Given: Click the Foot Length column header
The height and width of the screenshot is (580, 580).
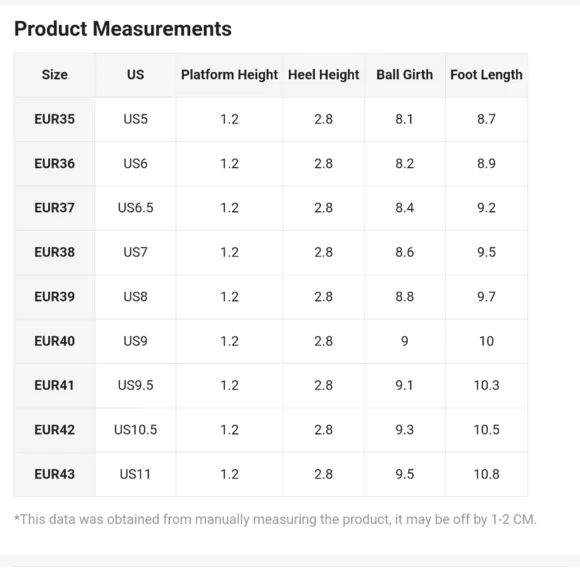Looking at the screenshot, I should point(486,75).
